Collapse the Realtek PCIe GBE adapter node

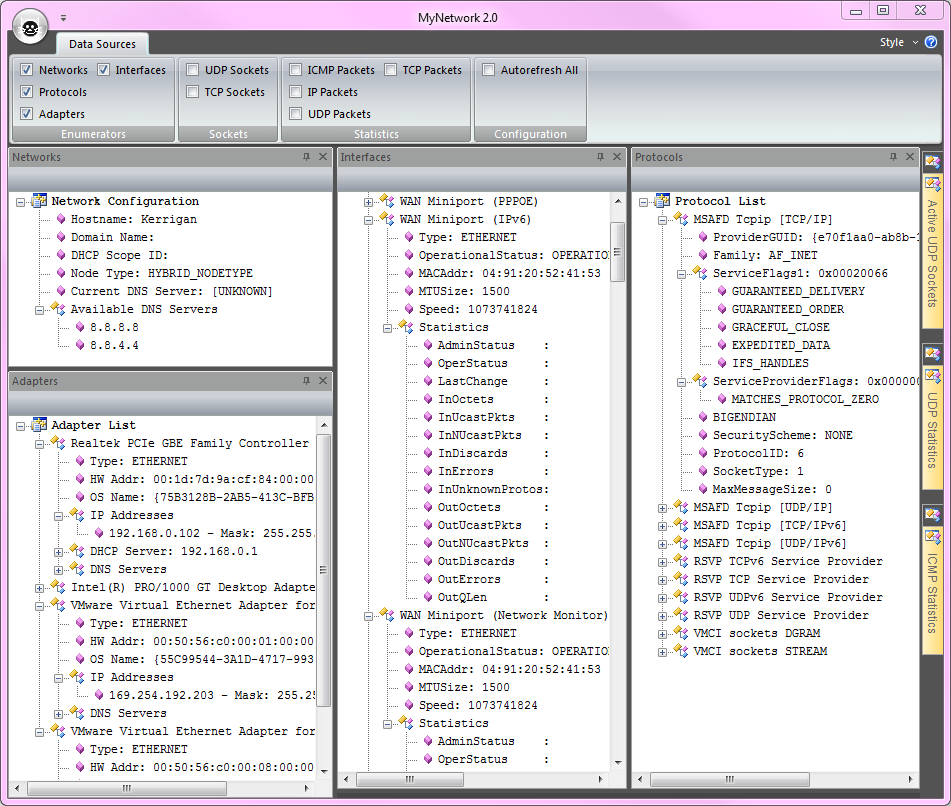pos(40,443)
